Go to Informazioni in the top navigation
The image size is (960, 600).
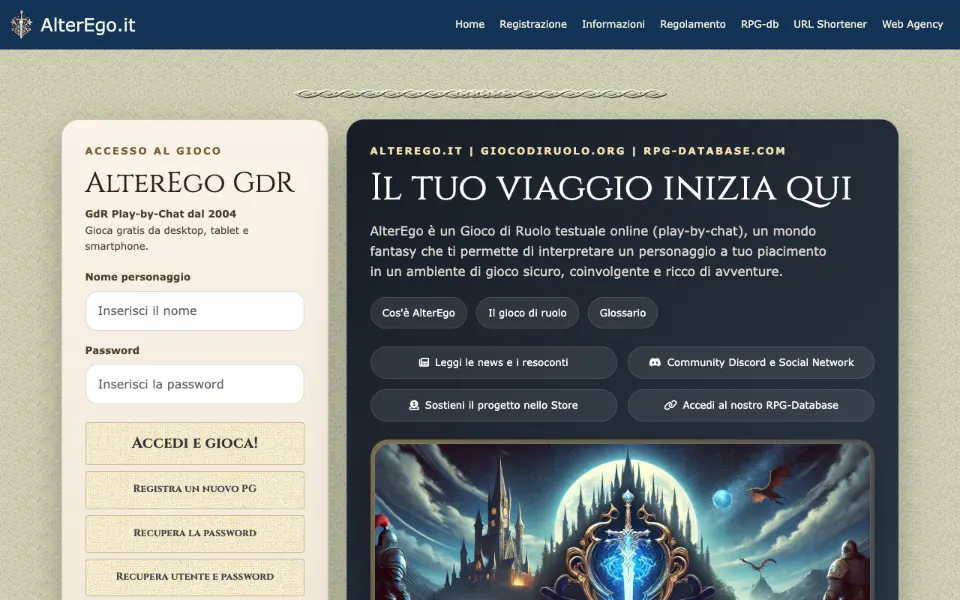coord(613,24)
